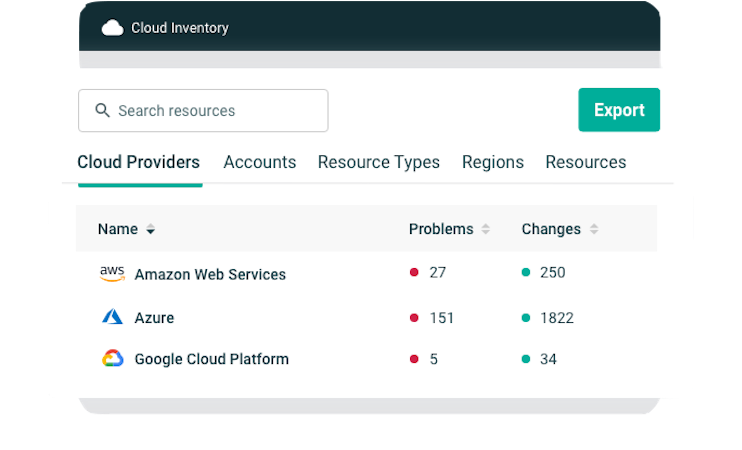
Task: Click the red Problems dot for Azure
Action: tap(414, 318)
